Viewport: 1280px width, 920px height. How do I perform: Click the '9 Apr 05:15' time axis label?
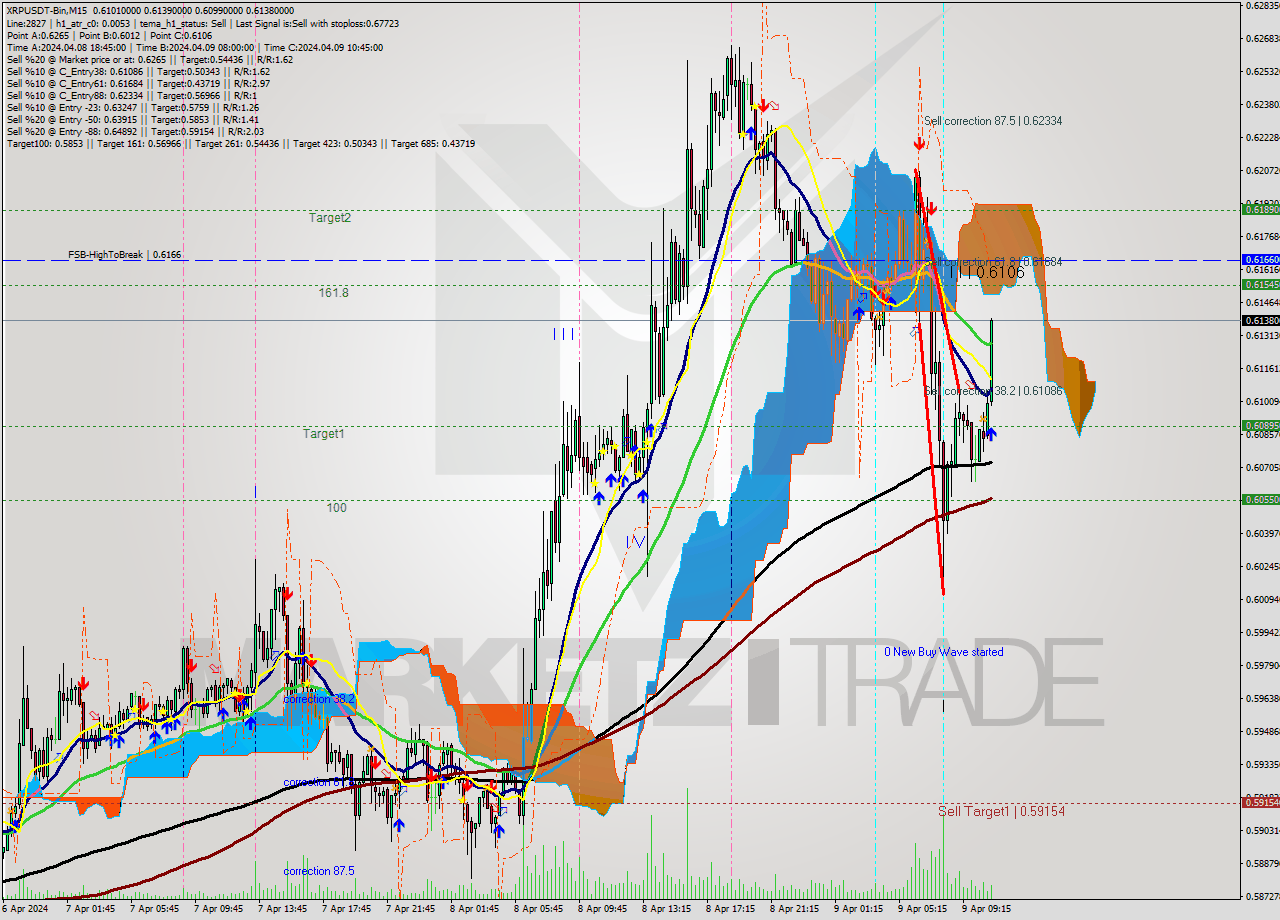click(921, 909)
